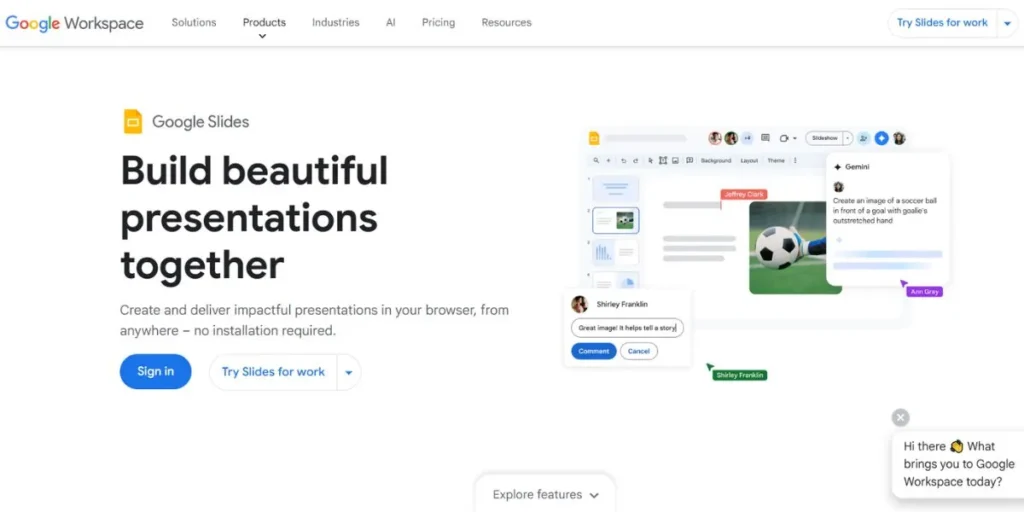Click hero Try Slides for work button
Viewport: 1024px width, 512px height.
[273, 372]
